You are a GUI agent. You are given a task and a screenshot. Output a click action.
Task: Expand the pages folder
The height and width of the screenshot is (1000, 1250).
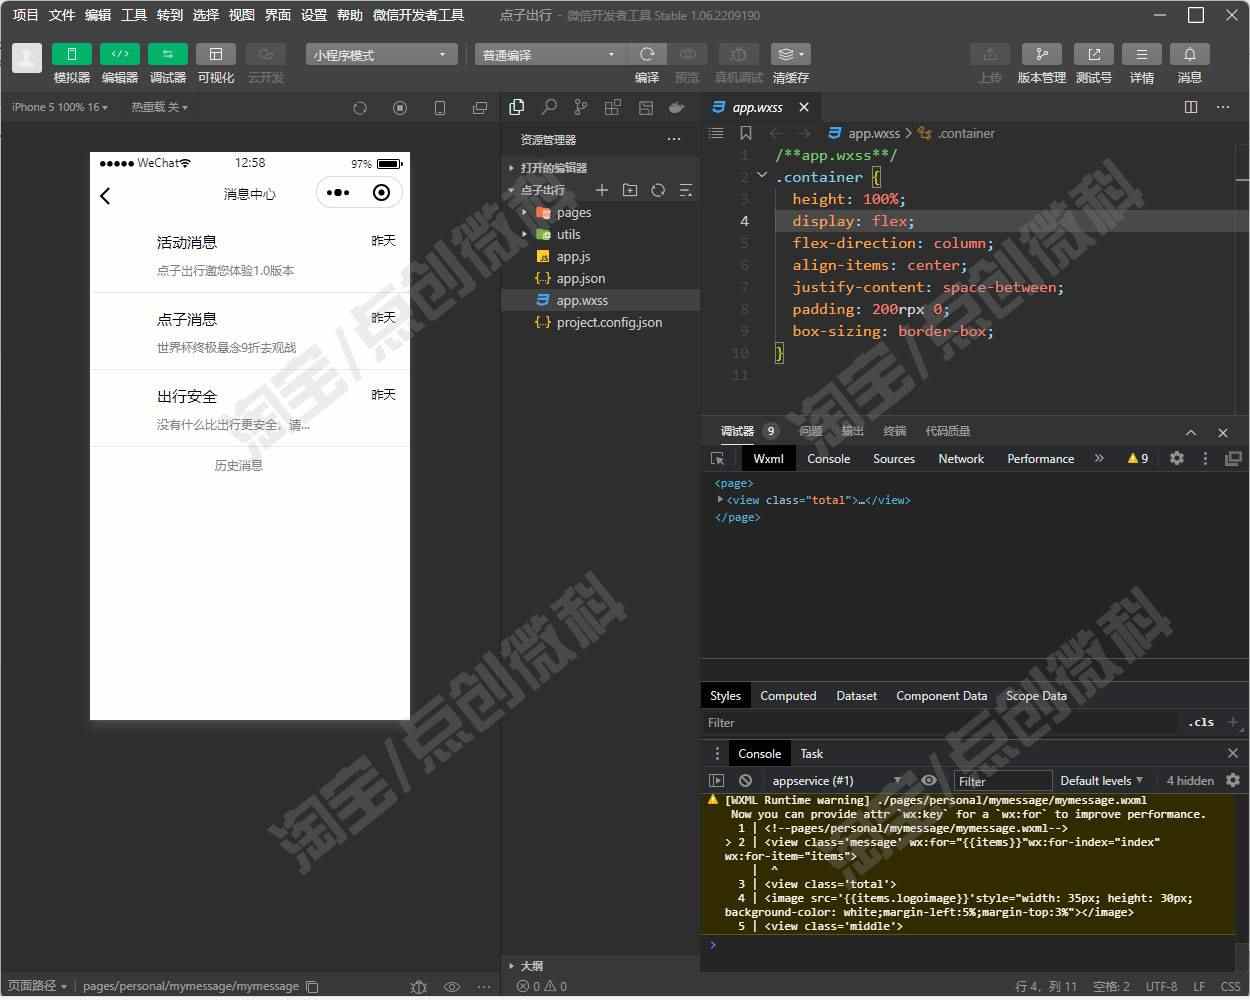tap(600, 212)
